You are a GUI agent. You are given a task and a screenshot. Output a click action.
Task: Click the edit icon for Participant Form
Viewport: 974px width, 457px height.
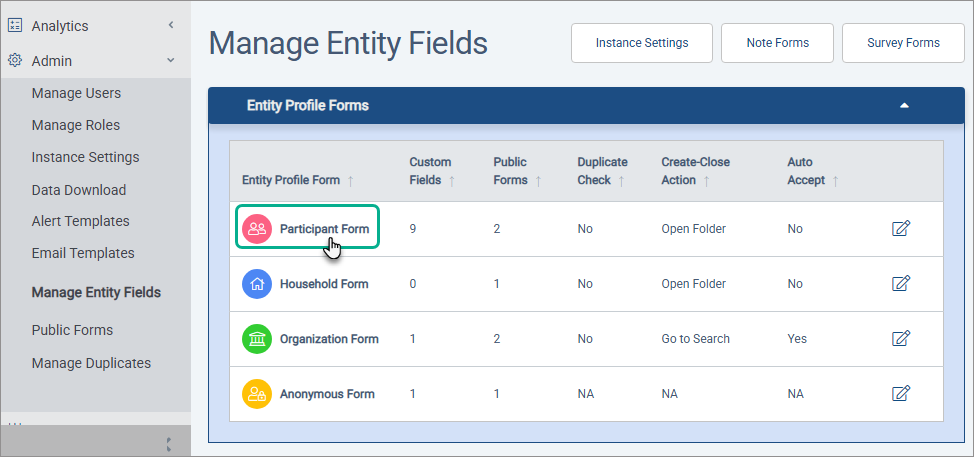[900, 229]
